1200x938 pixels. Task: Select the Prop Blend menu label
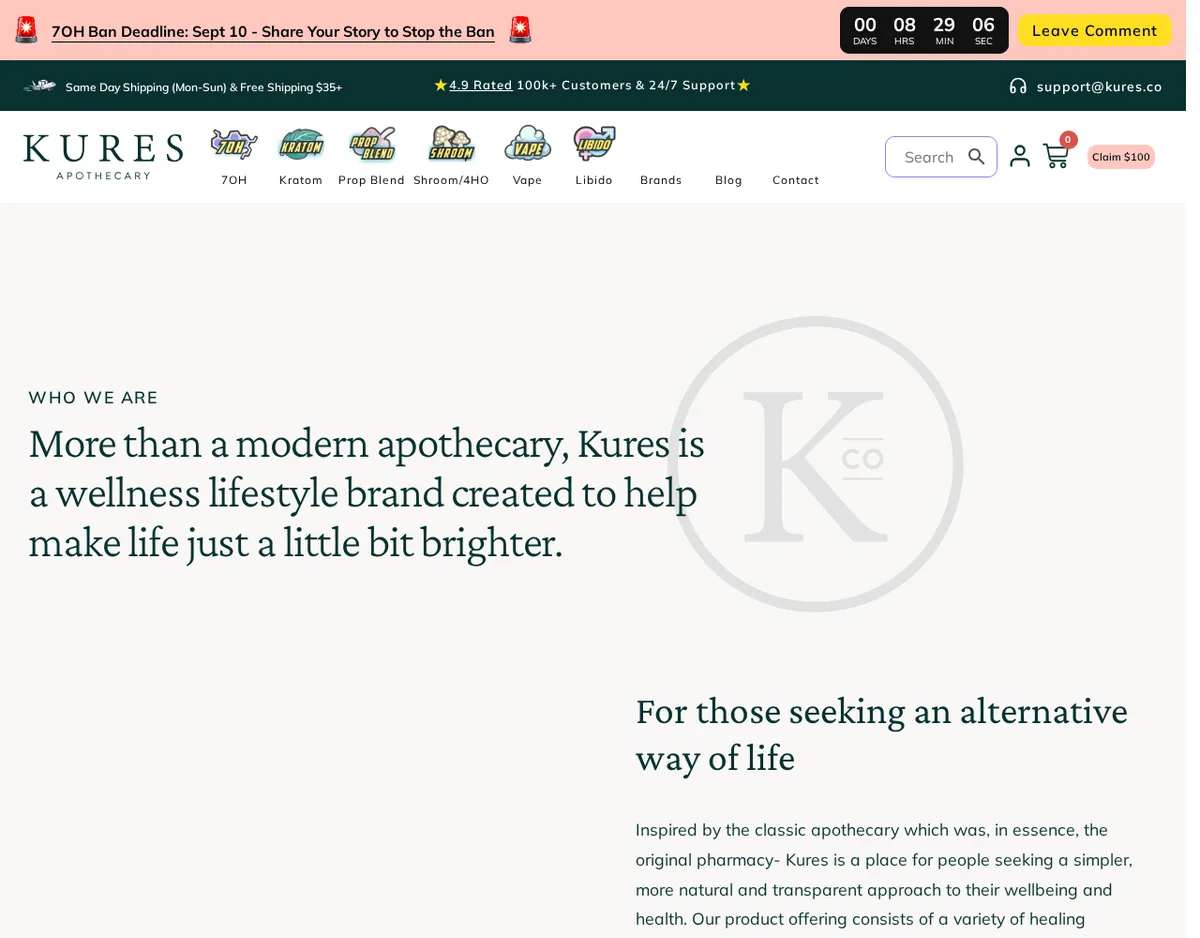(371, 180)
